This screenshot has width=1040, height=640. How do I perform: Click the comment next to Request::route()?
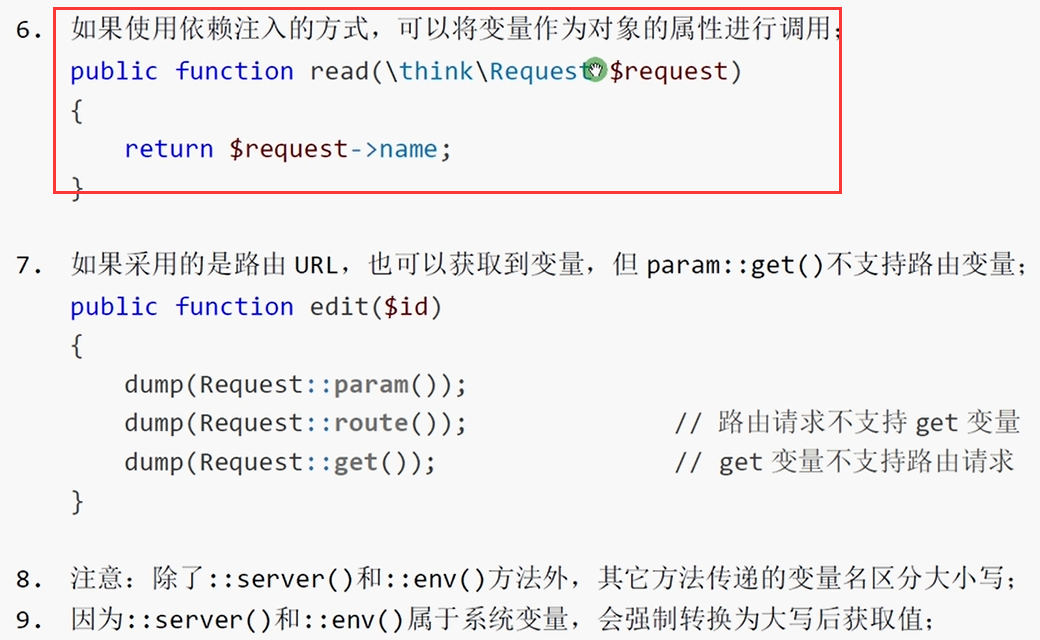(x=847, y=422)
